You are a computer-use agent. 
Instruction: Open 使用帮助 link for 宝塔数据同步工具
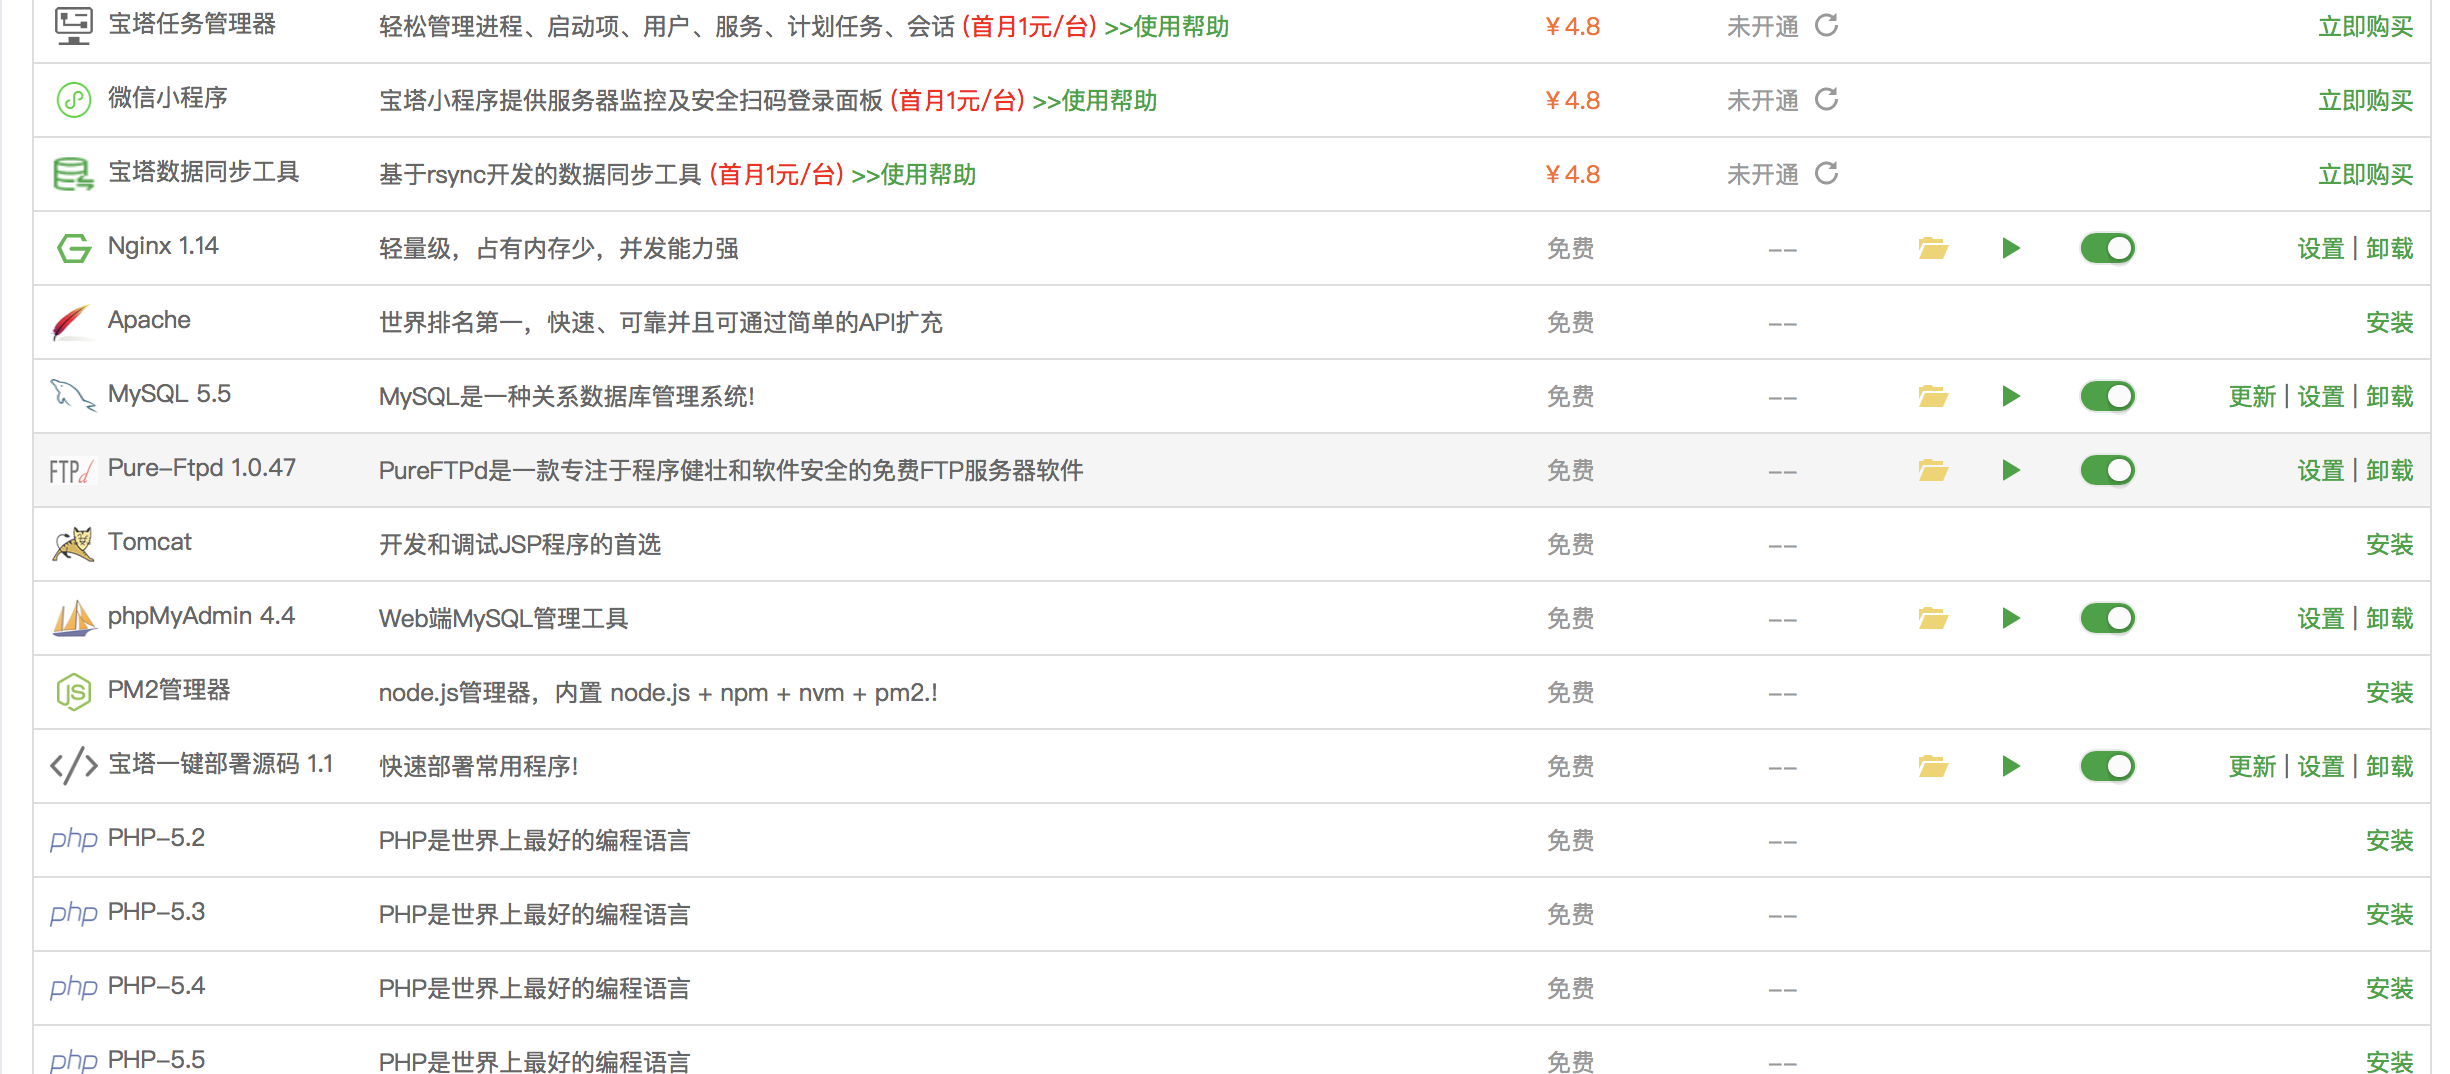pyautogui.click(x=913, y=175)
